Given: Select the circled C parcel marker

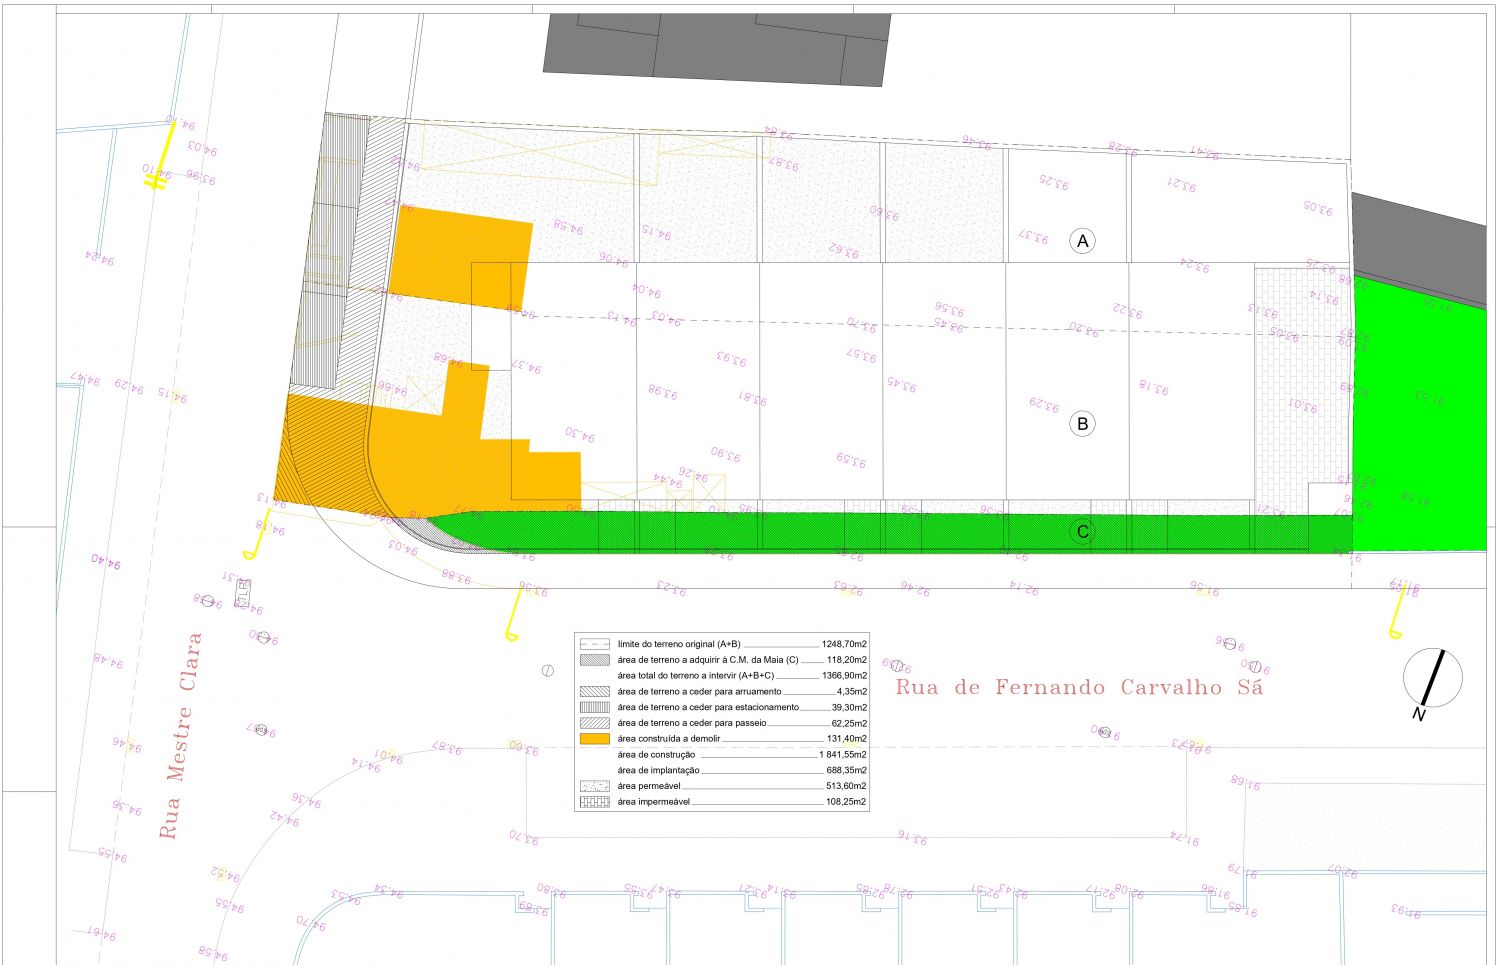Looking at the screenshot, I should point(1081,531).
